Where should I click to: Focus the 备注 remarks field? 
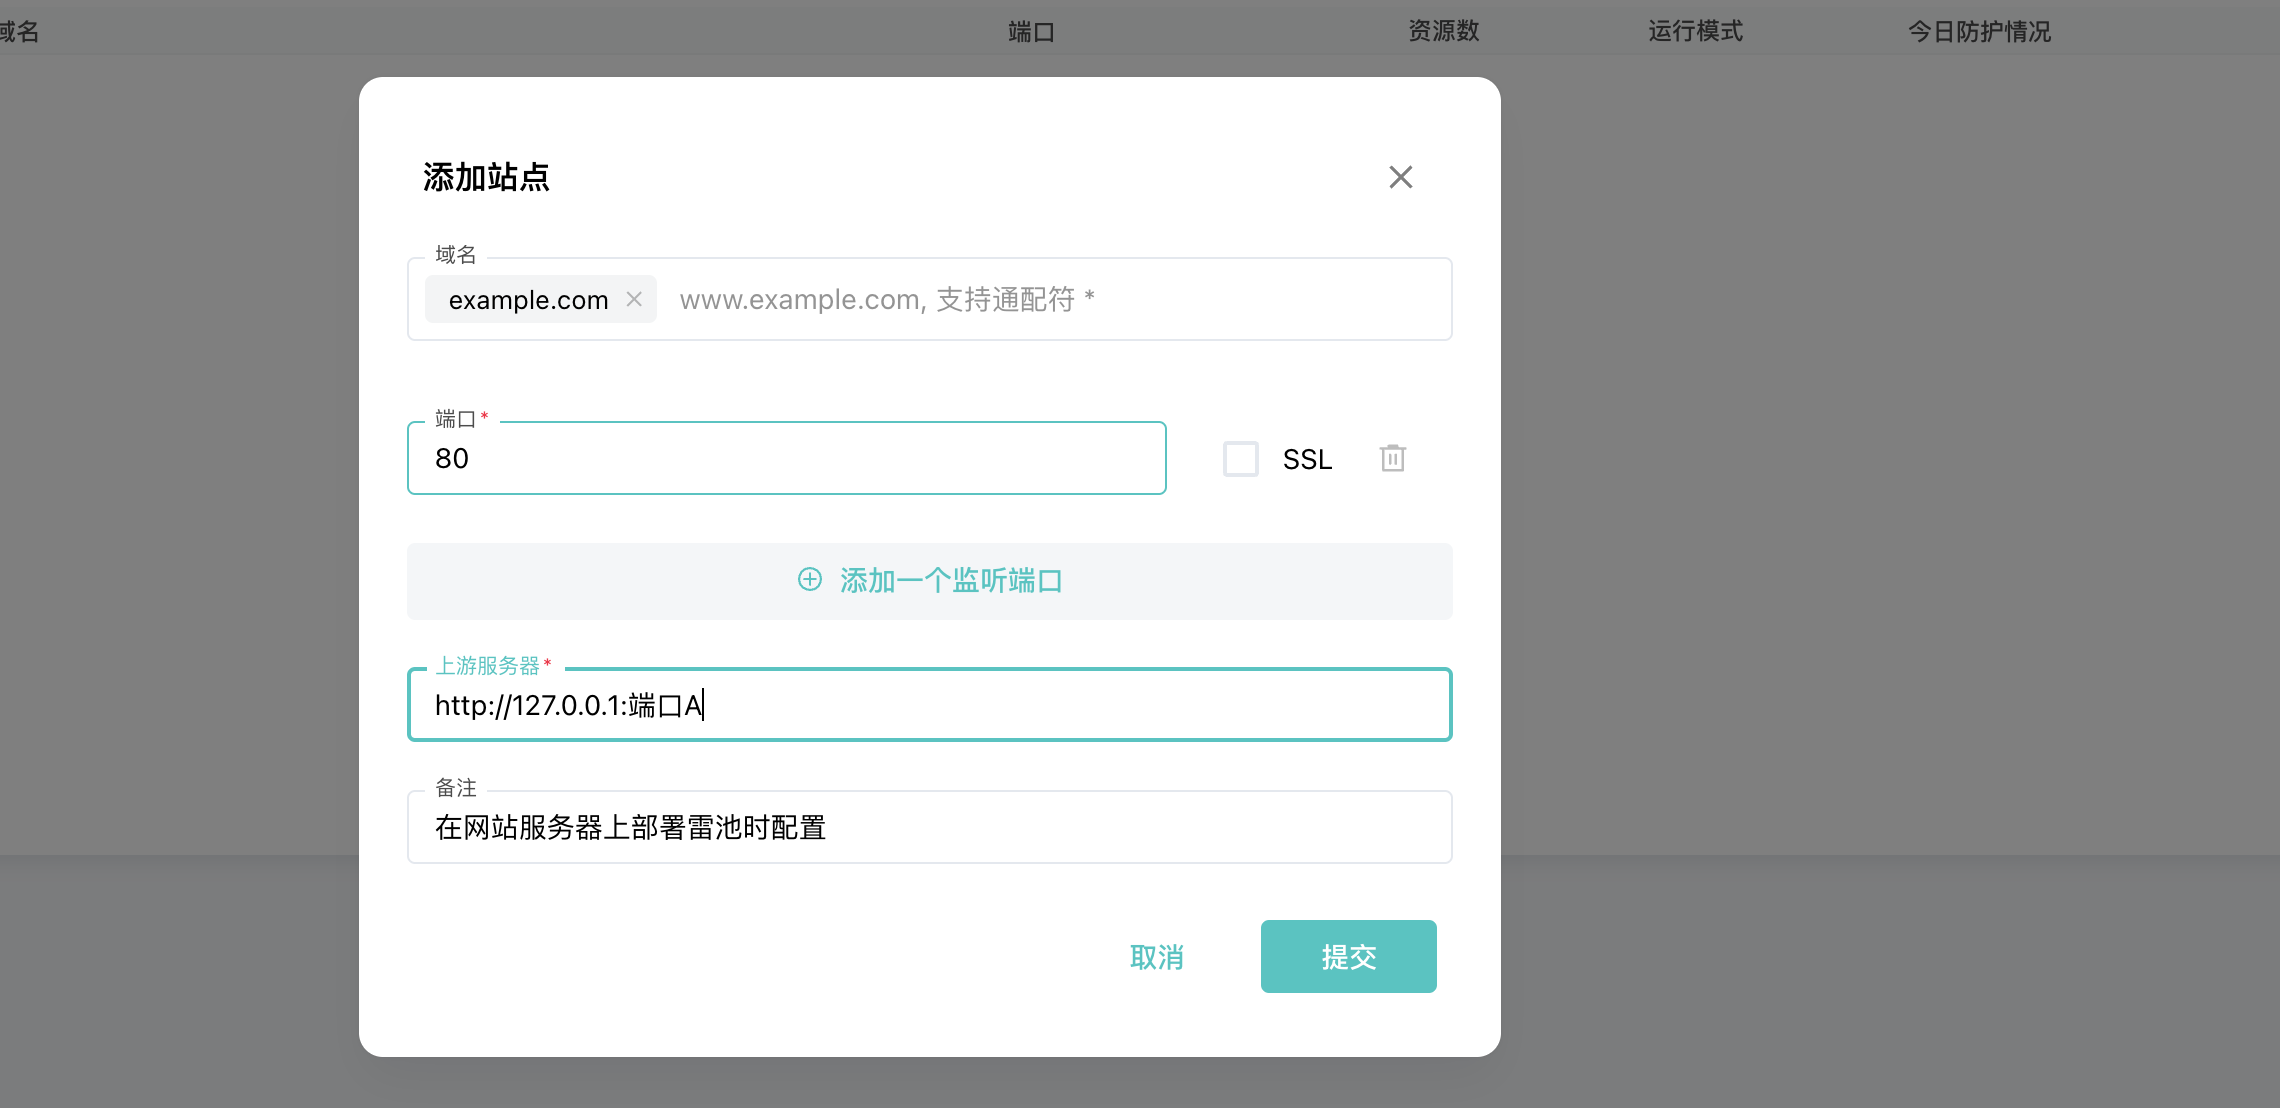(929, 827)
